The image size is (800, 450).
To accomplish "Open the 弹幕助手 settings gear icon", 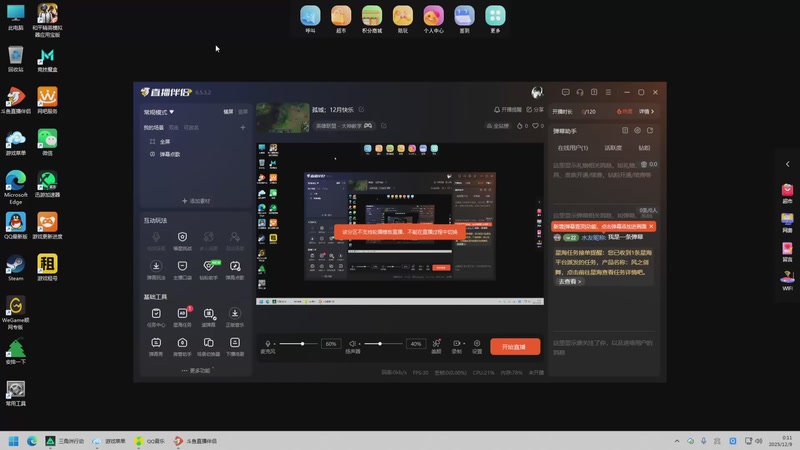I will pyautogui.click(x=637, y=131).
